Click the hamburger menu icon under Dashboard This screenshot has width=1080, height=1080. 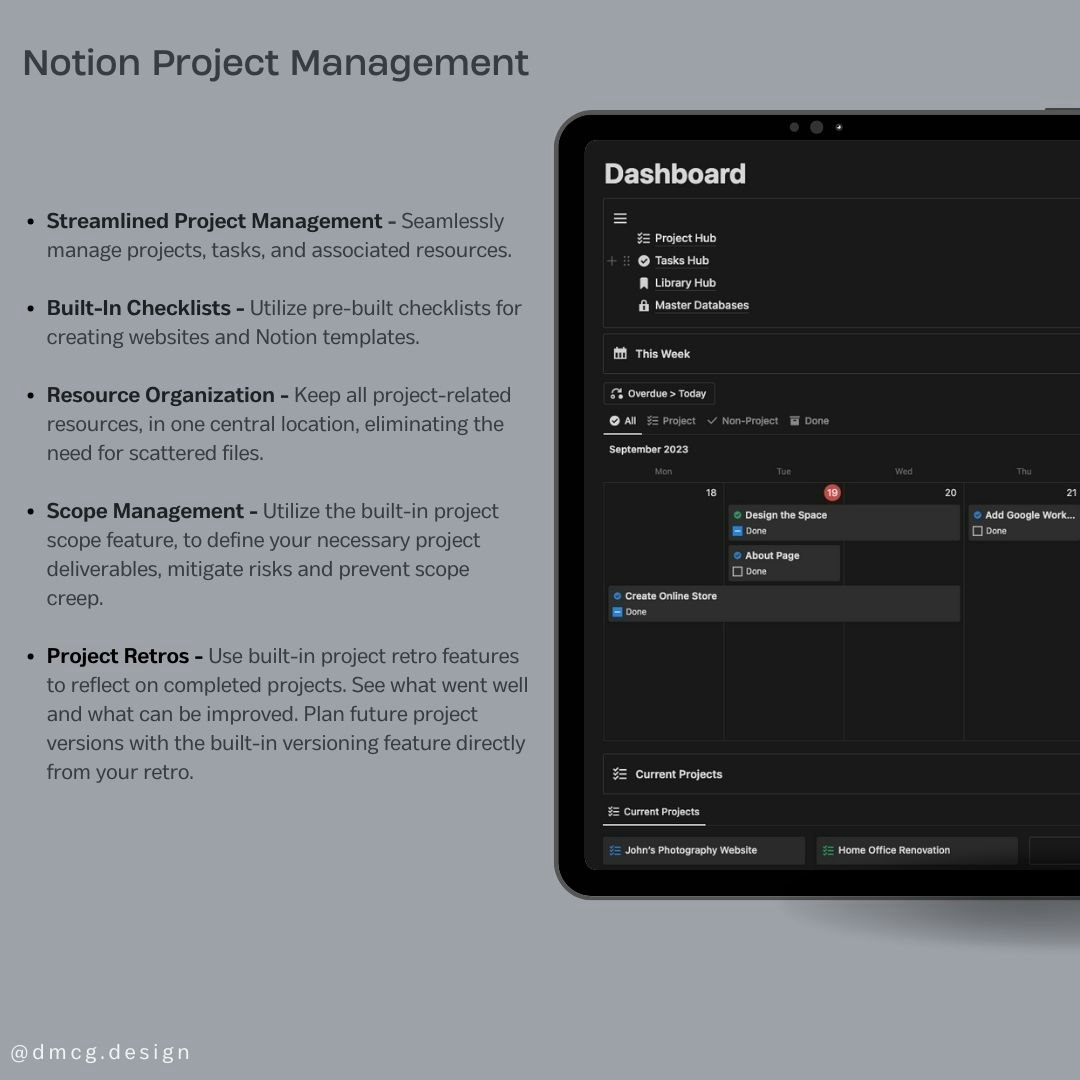tap(620, 218)
